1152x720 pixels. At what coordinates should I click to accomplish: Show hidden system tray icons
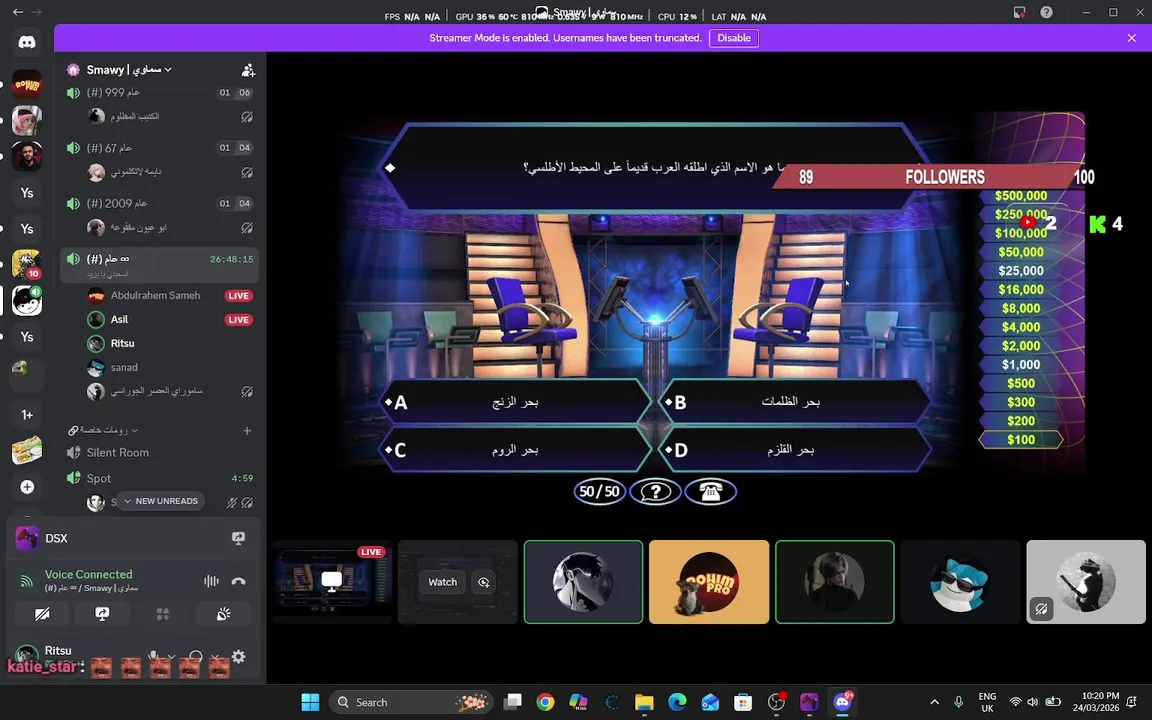point(935,702)
